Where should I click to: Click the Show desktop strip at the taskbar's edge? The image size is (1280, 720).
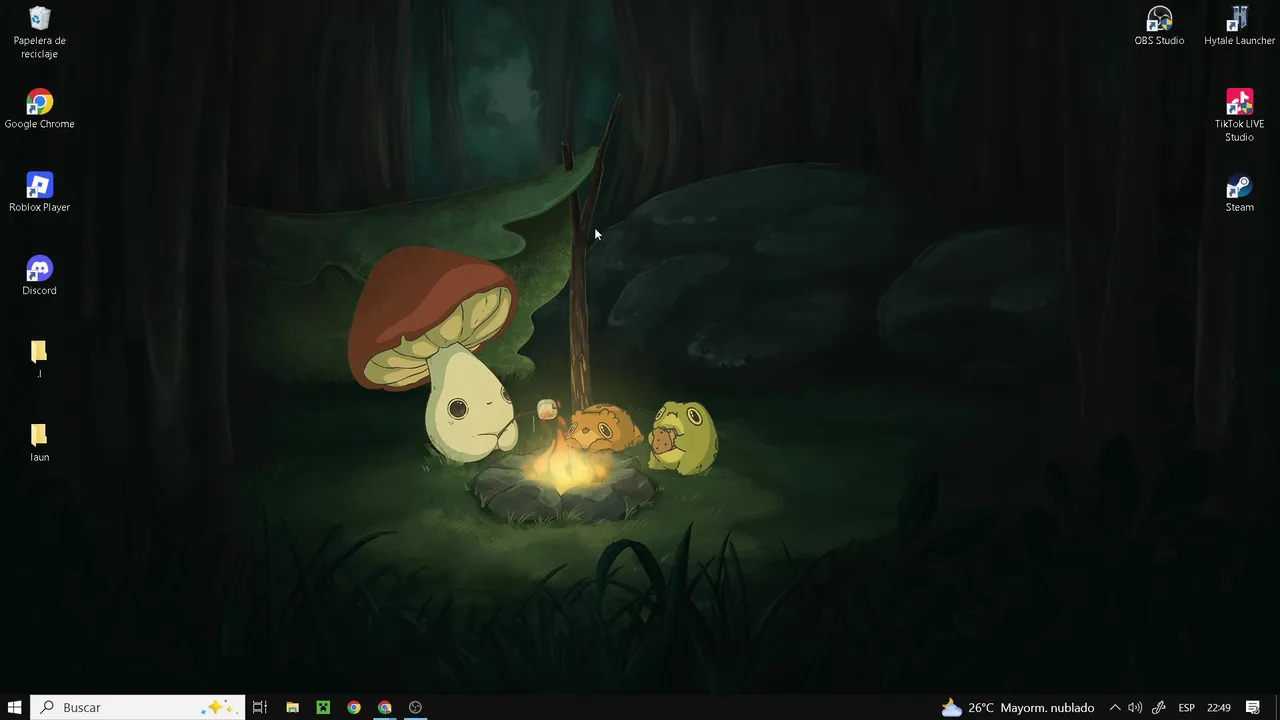[1277, 707]
